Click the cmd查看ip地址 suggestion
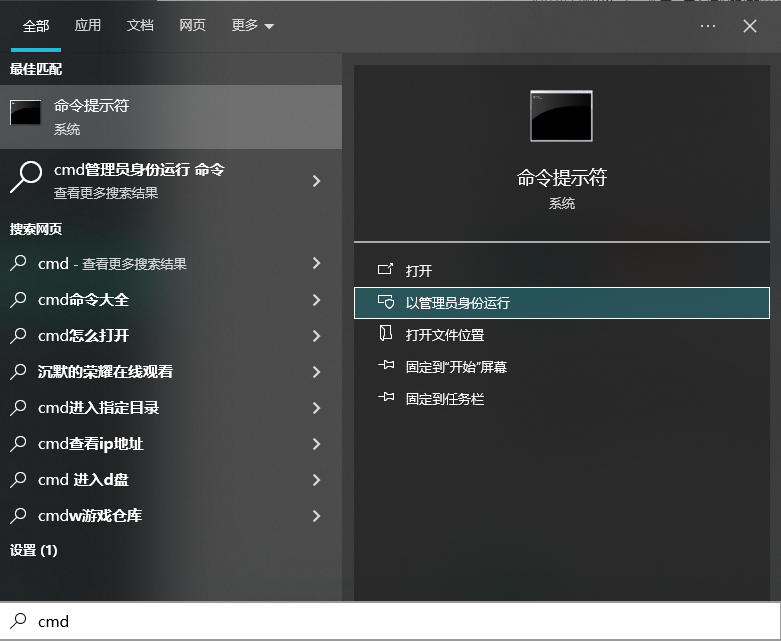 point(171,444)
